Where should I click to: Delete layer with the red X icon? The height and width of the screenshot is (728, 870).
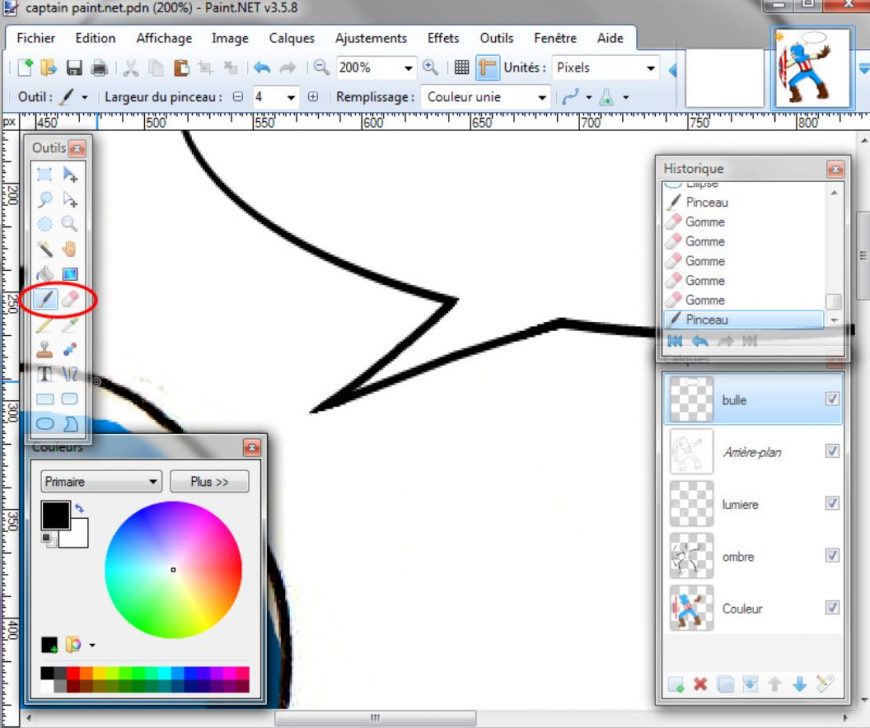700,685
